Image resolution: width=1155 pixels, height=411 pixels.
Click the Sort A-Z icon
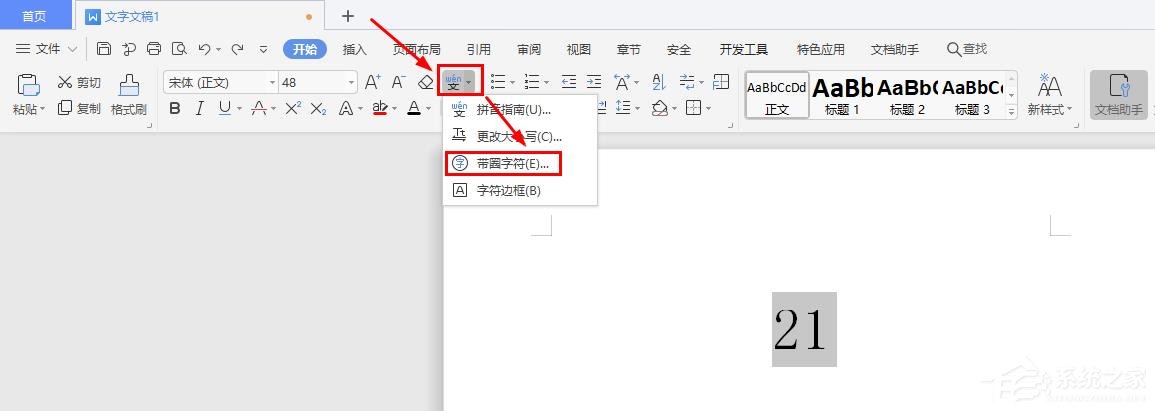659,82
